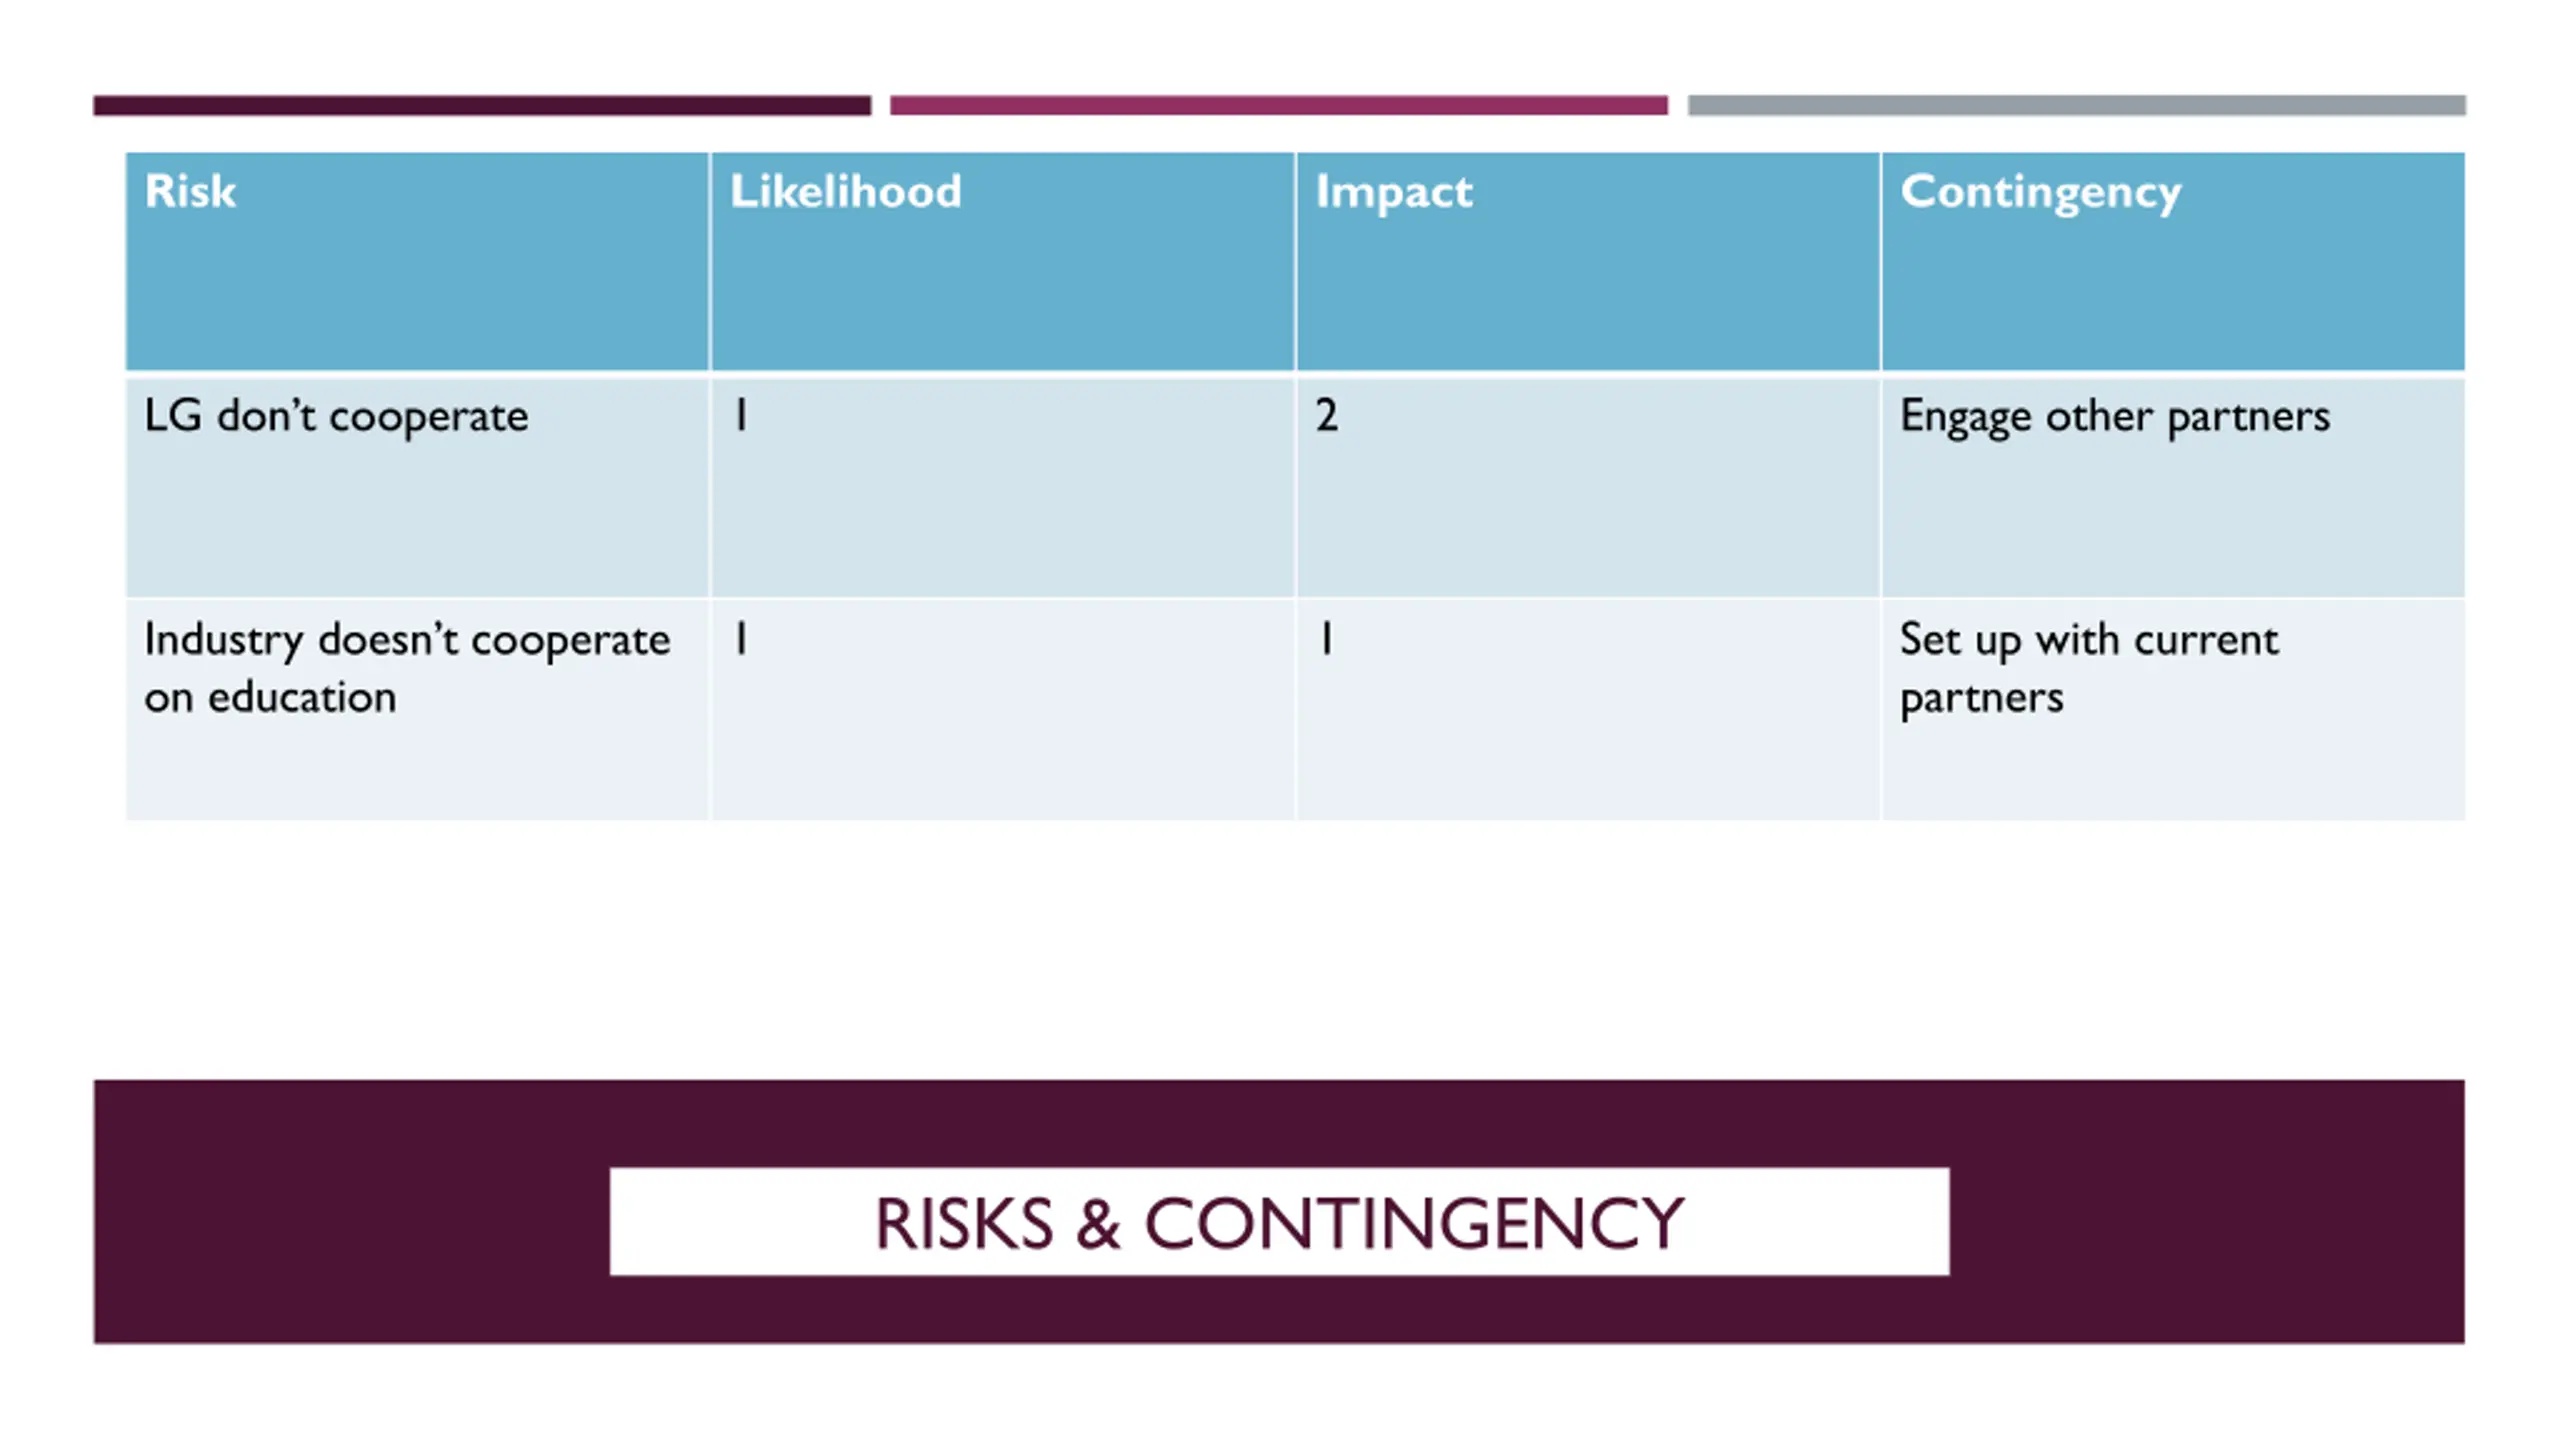Viewport: 2560px width, 1440px height.
Task: Select likelihood value for LG risk
Action: [1002, 487]
